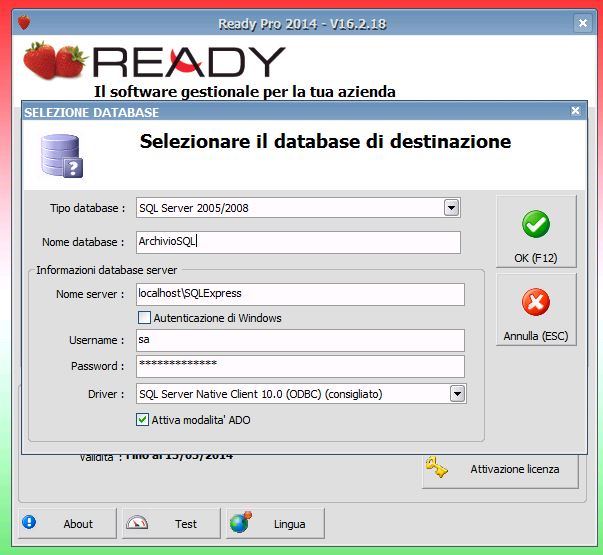The width and height of the screenshot is (603, 555).
Task: Click the slogan Il software gestionale text
Action: tap(245, 92)
